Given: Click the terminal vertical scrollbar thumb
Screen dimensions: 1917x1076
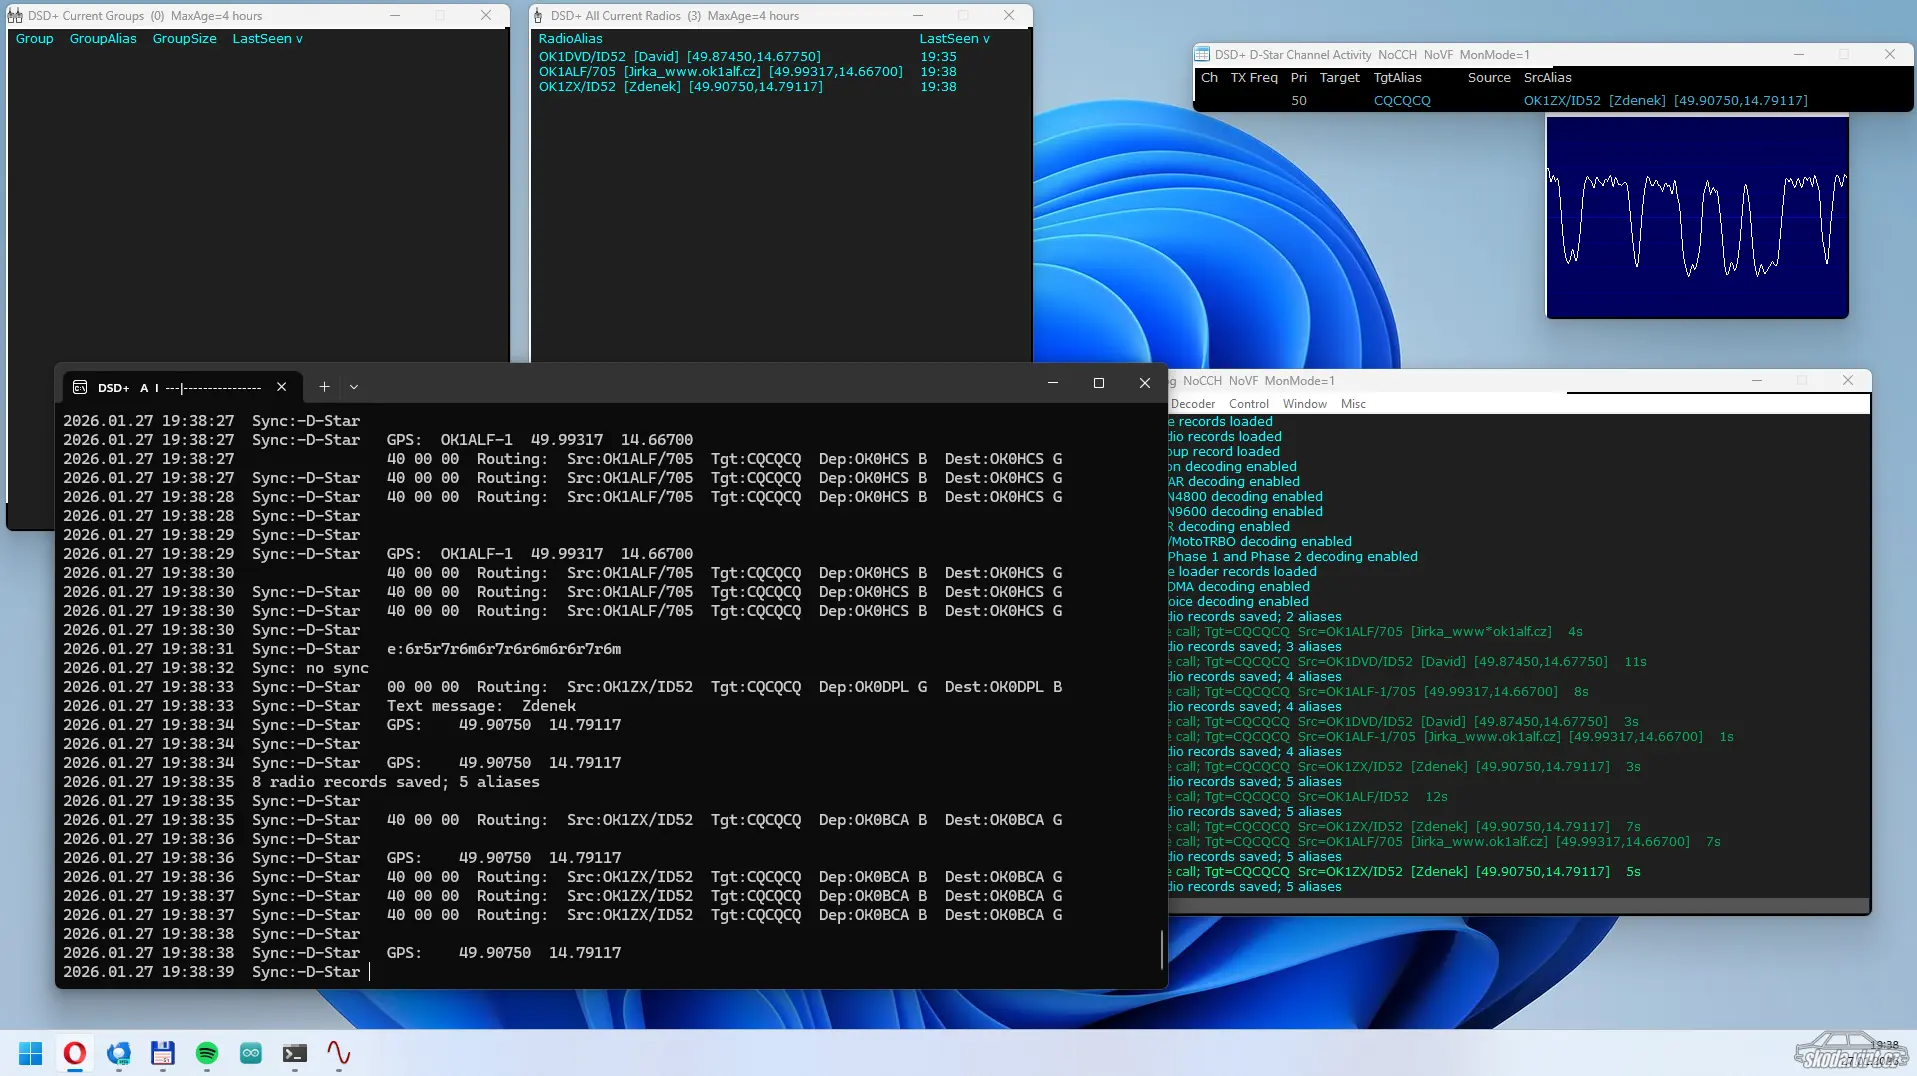Looking at the screenshot, I should [x=1161, y=948].
